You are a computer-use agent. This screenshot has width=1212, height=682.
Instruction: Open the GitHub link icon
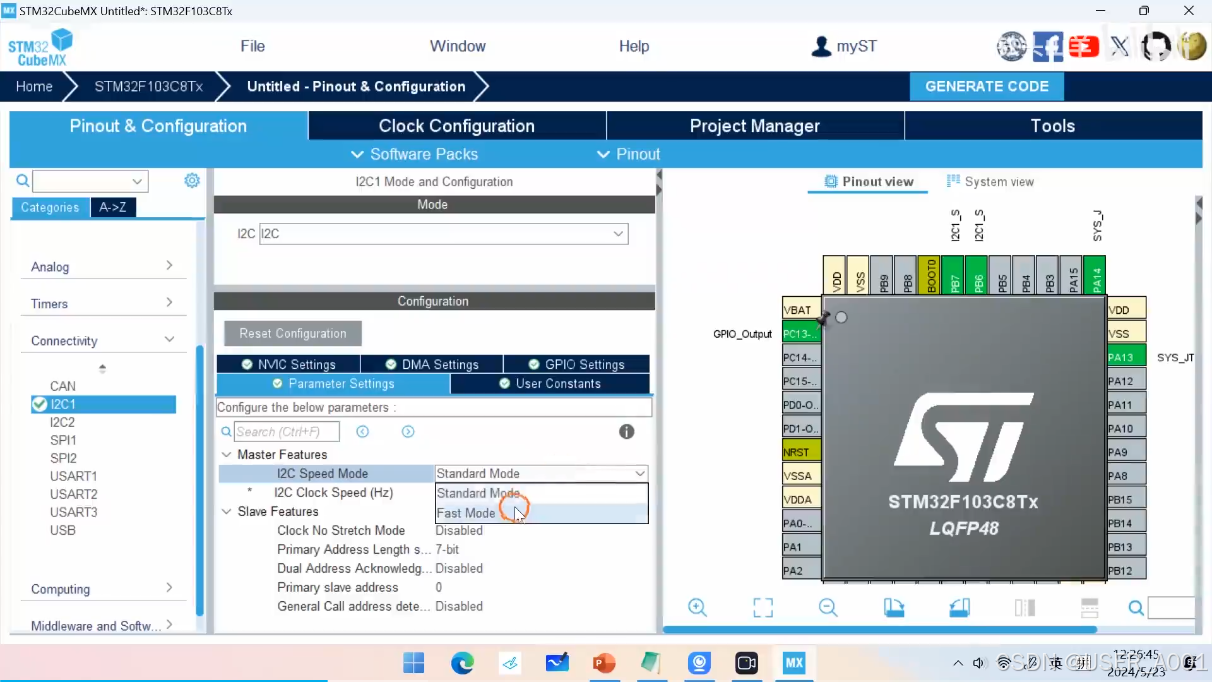(x=1156, y=46)
